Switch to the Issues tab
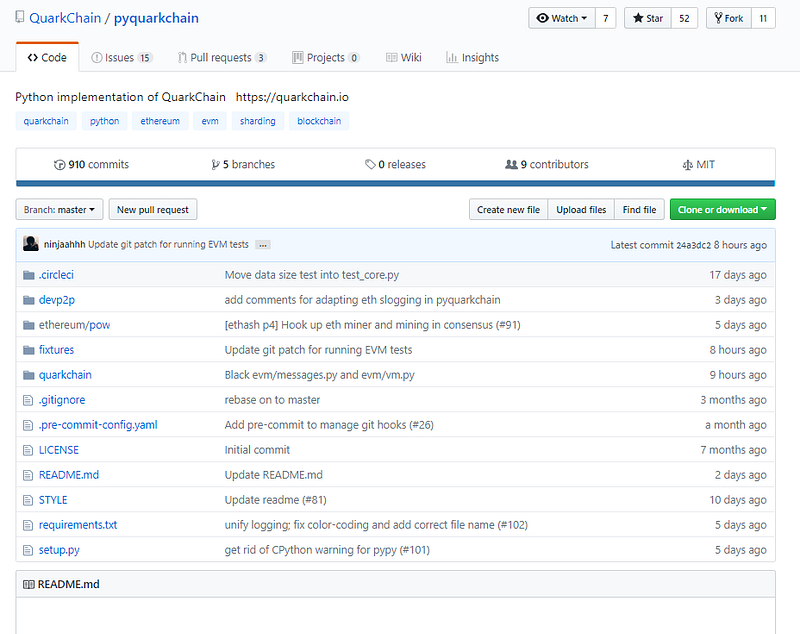 (x=121, y=58)
